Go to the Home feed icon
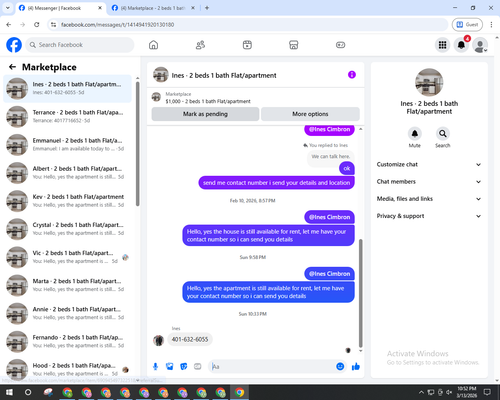This screenshot has height=400, width=500. tap(153, 45)
